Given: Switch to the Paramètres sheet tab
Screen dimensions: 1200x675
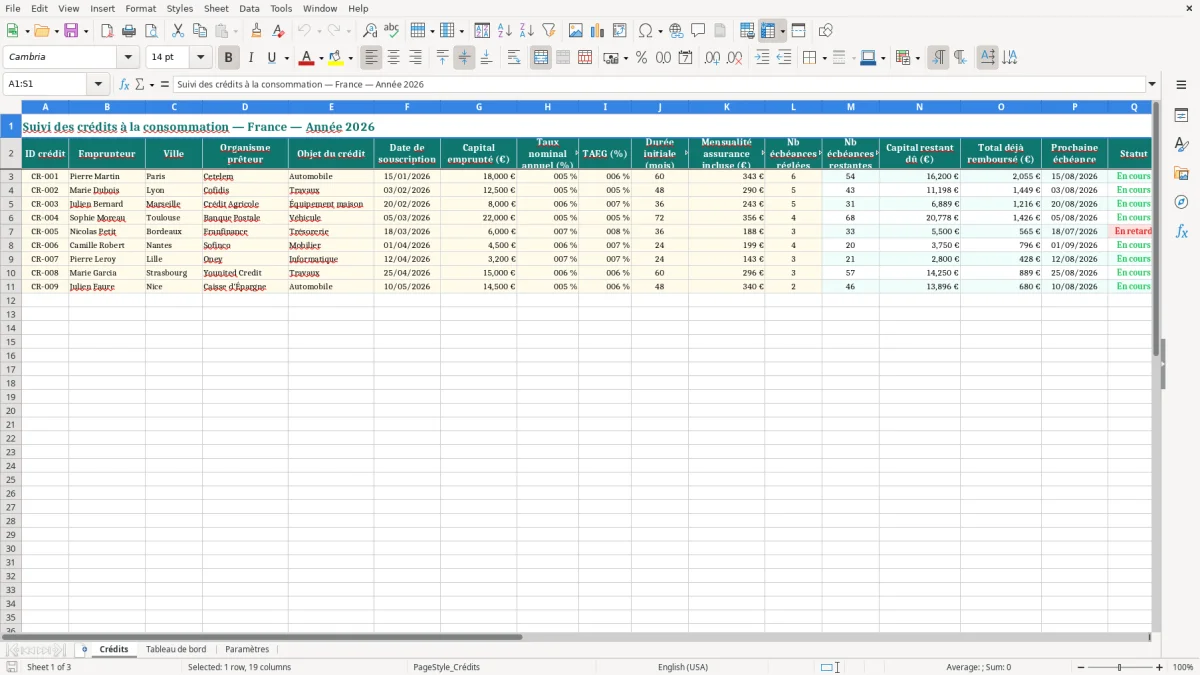Looking at the screenshot, I should [x=247, y=650].
